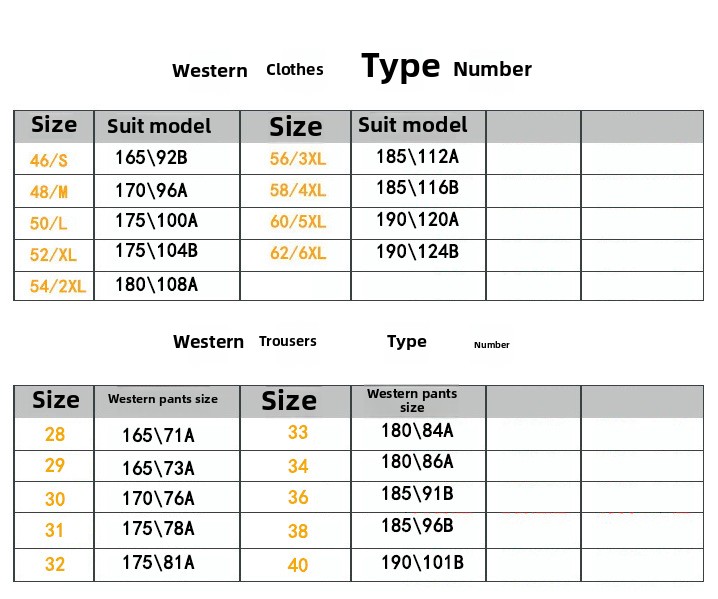Select suit model 175\104B
This screenshot has width=718, height=599.
(156, 251)
